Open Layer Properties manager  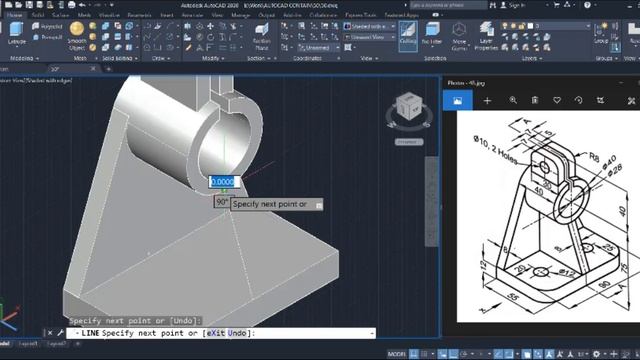[x=486, y=37]
